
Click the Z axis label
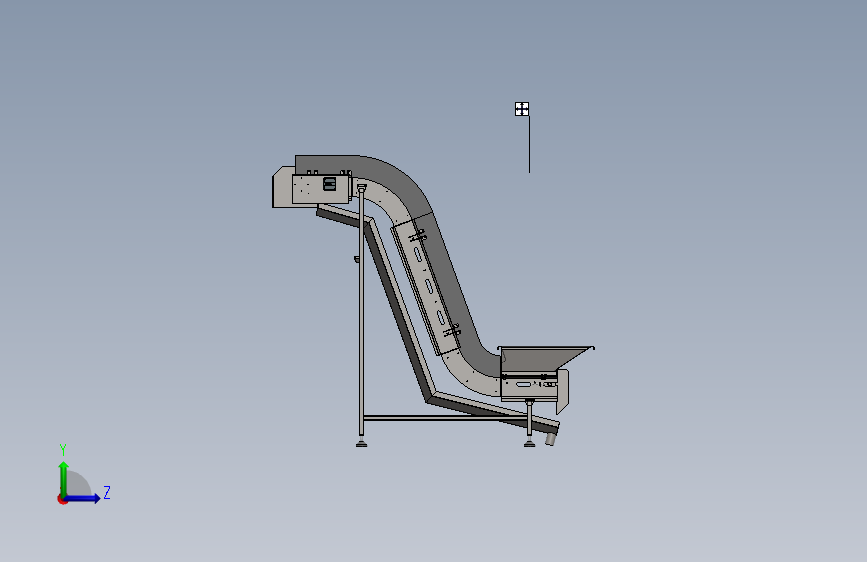[x=107, y=492]
